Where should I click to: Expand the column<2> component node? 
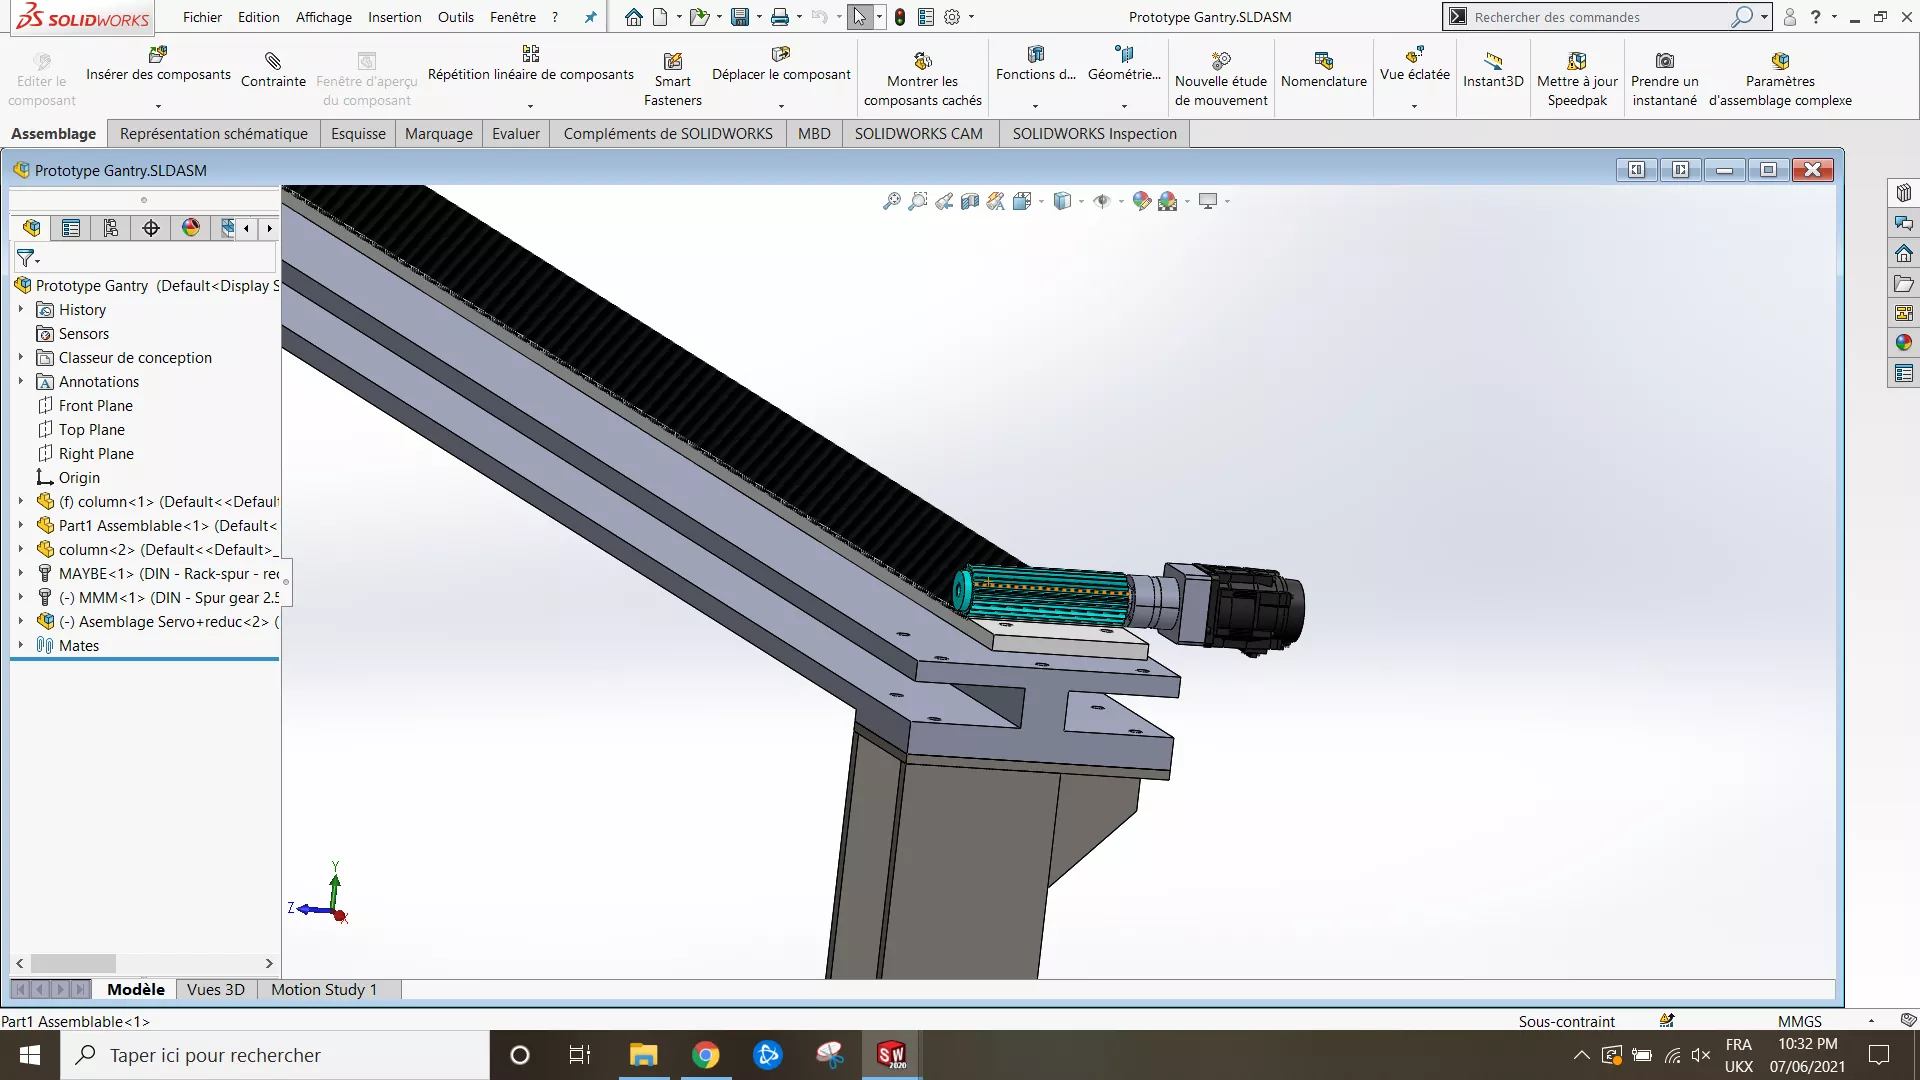[20, 550]
